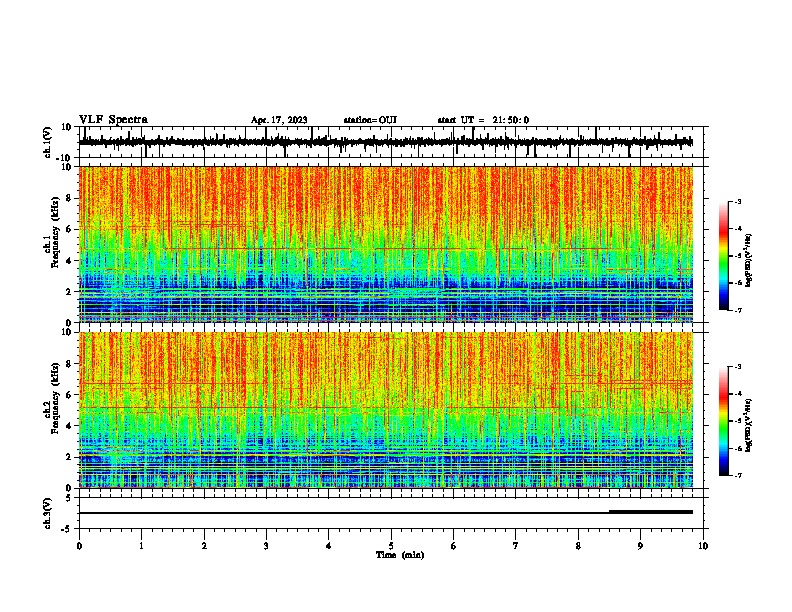Click the '4' tick on time axis
Screen dimensions: 792x612
pos(329,546)
